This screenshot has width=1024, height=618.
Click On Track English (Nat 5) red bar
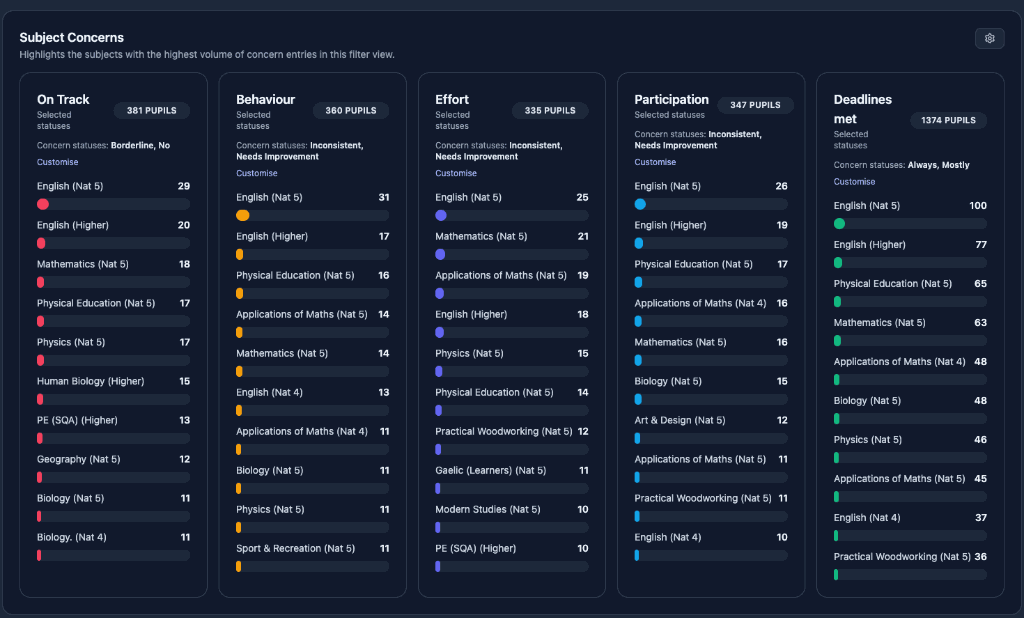(x=43, y=204)
